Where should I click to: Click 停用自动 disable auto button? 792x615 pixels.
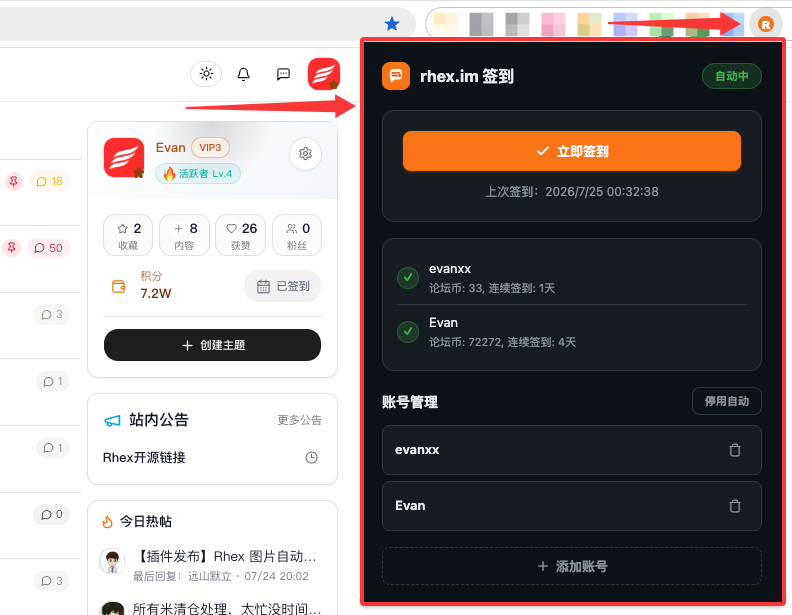click(727, 401)
